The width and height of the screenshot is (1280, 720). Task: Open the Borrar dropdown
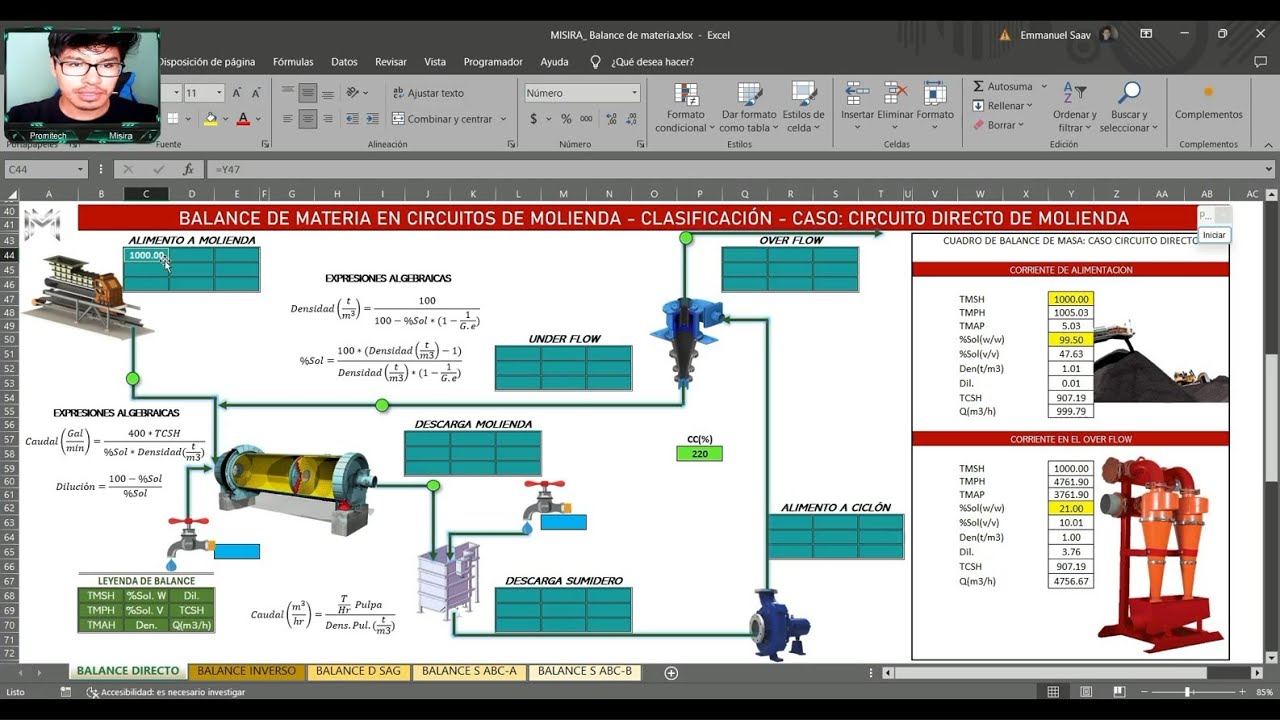pyautogui.click(x=998, y=125)
